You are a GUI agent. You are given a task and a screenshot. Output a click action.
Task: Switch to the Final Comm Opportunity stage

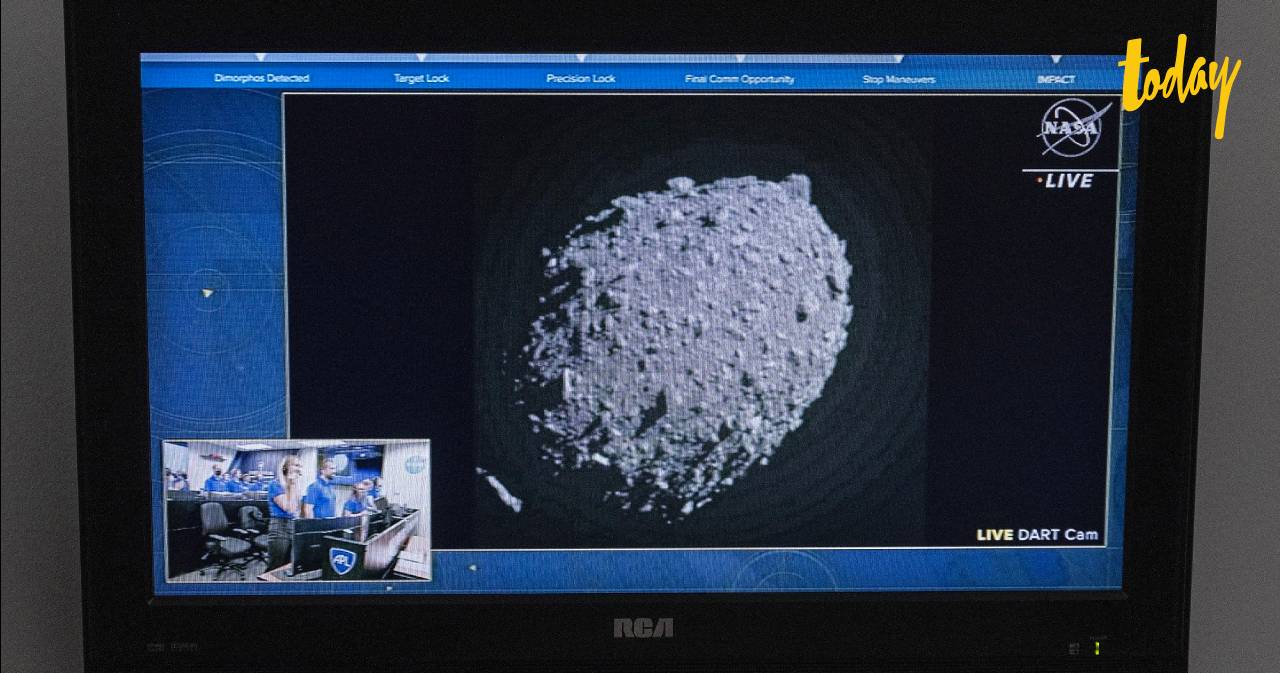point(740,79)
